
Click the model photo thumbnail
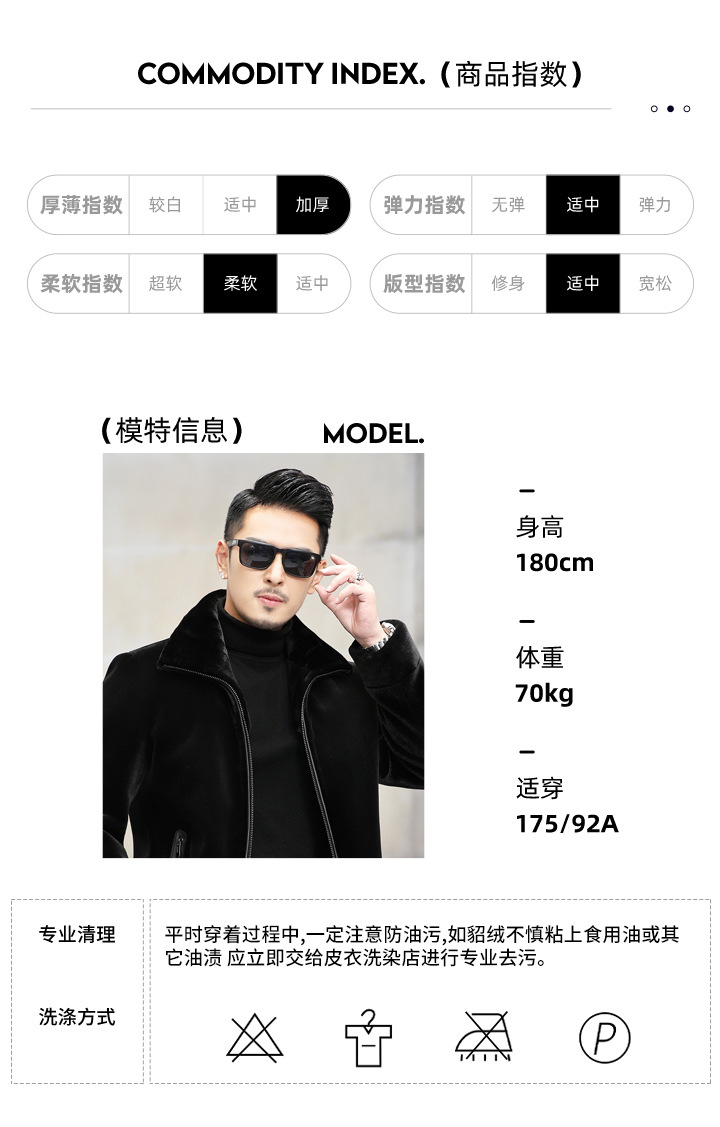pos(263,655)
